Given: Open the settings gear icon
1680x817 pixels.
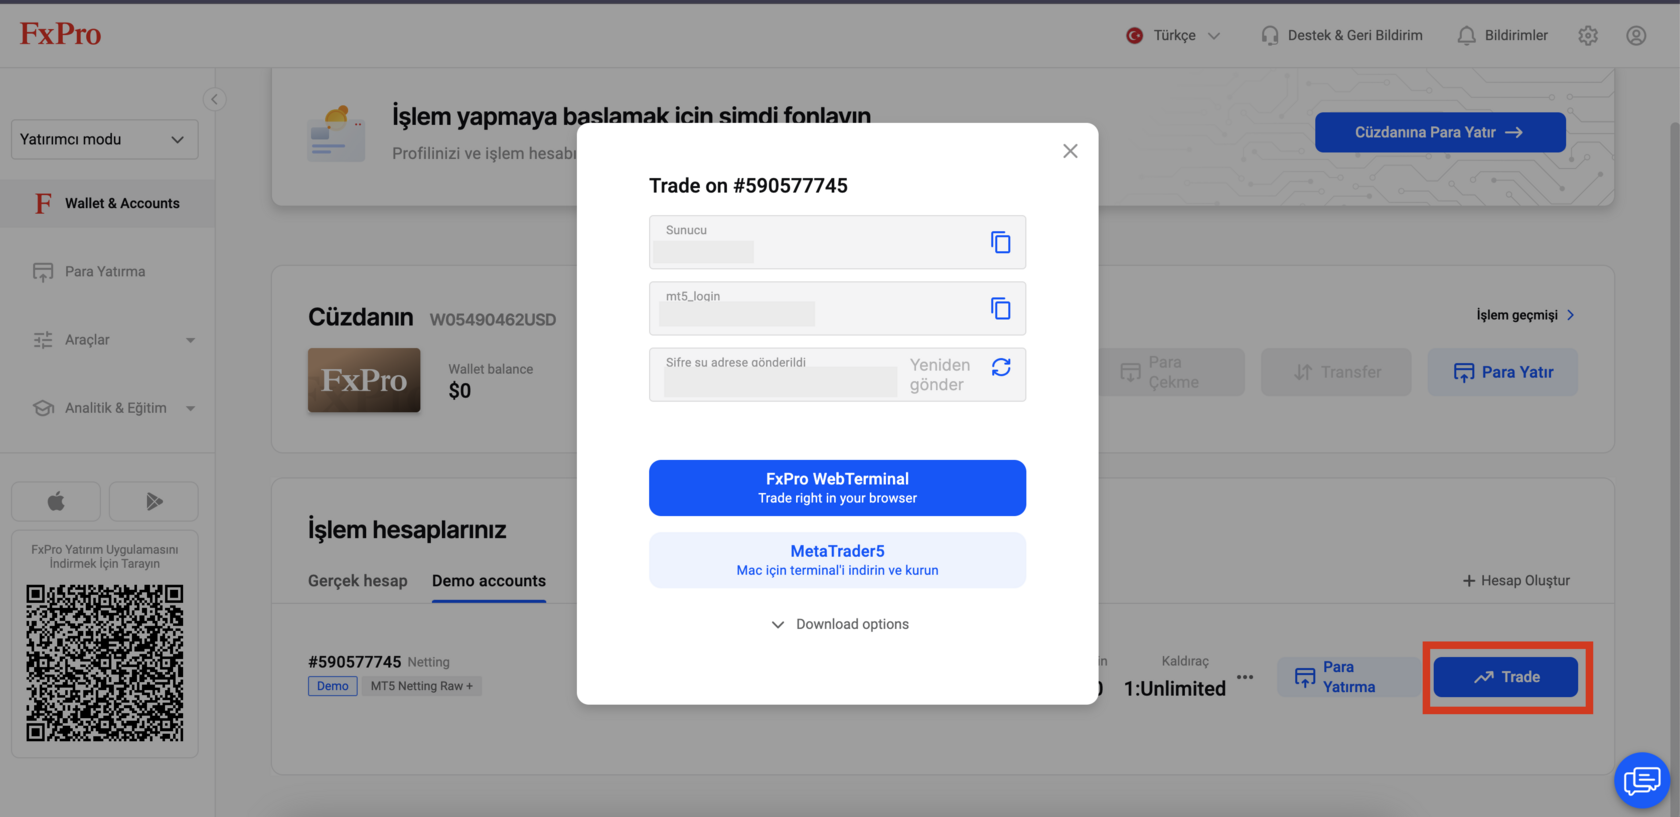Looking at the screenshot, I should (x=1588, y=35).
